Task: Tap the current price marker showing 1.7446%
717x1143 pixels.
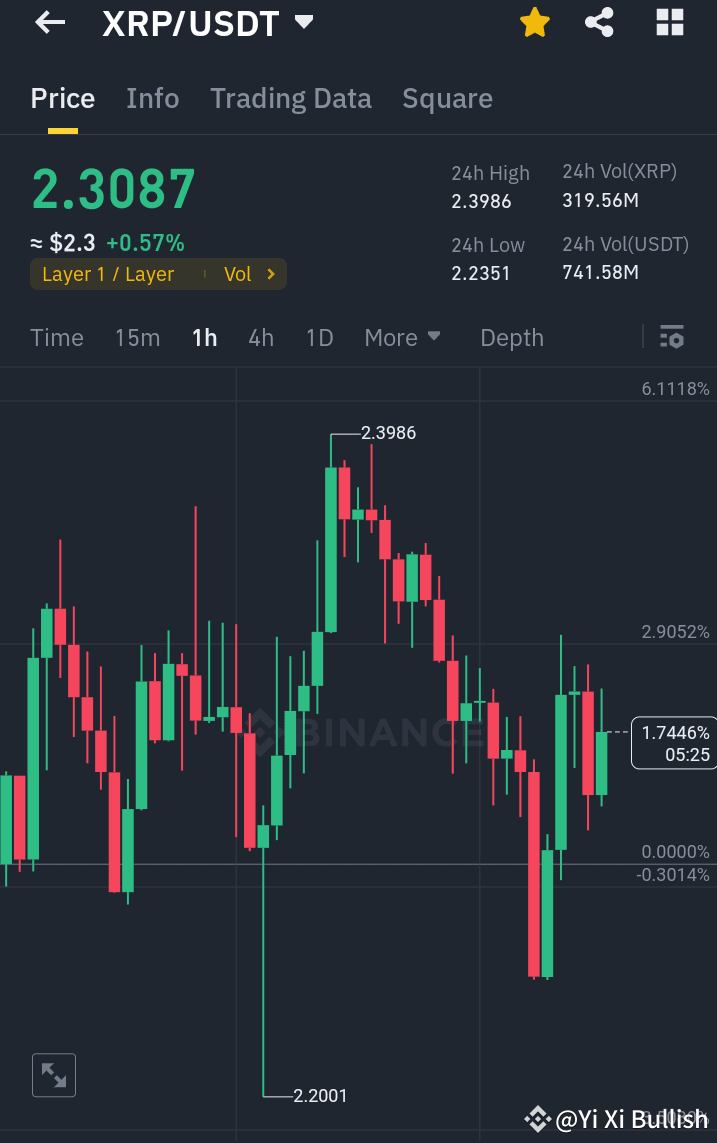Action: click(673, 743)
